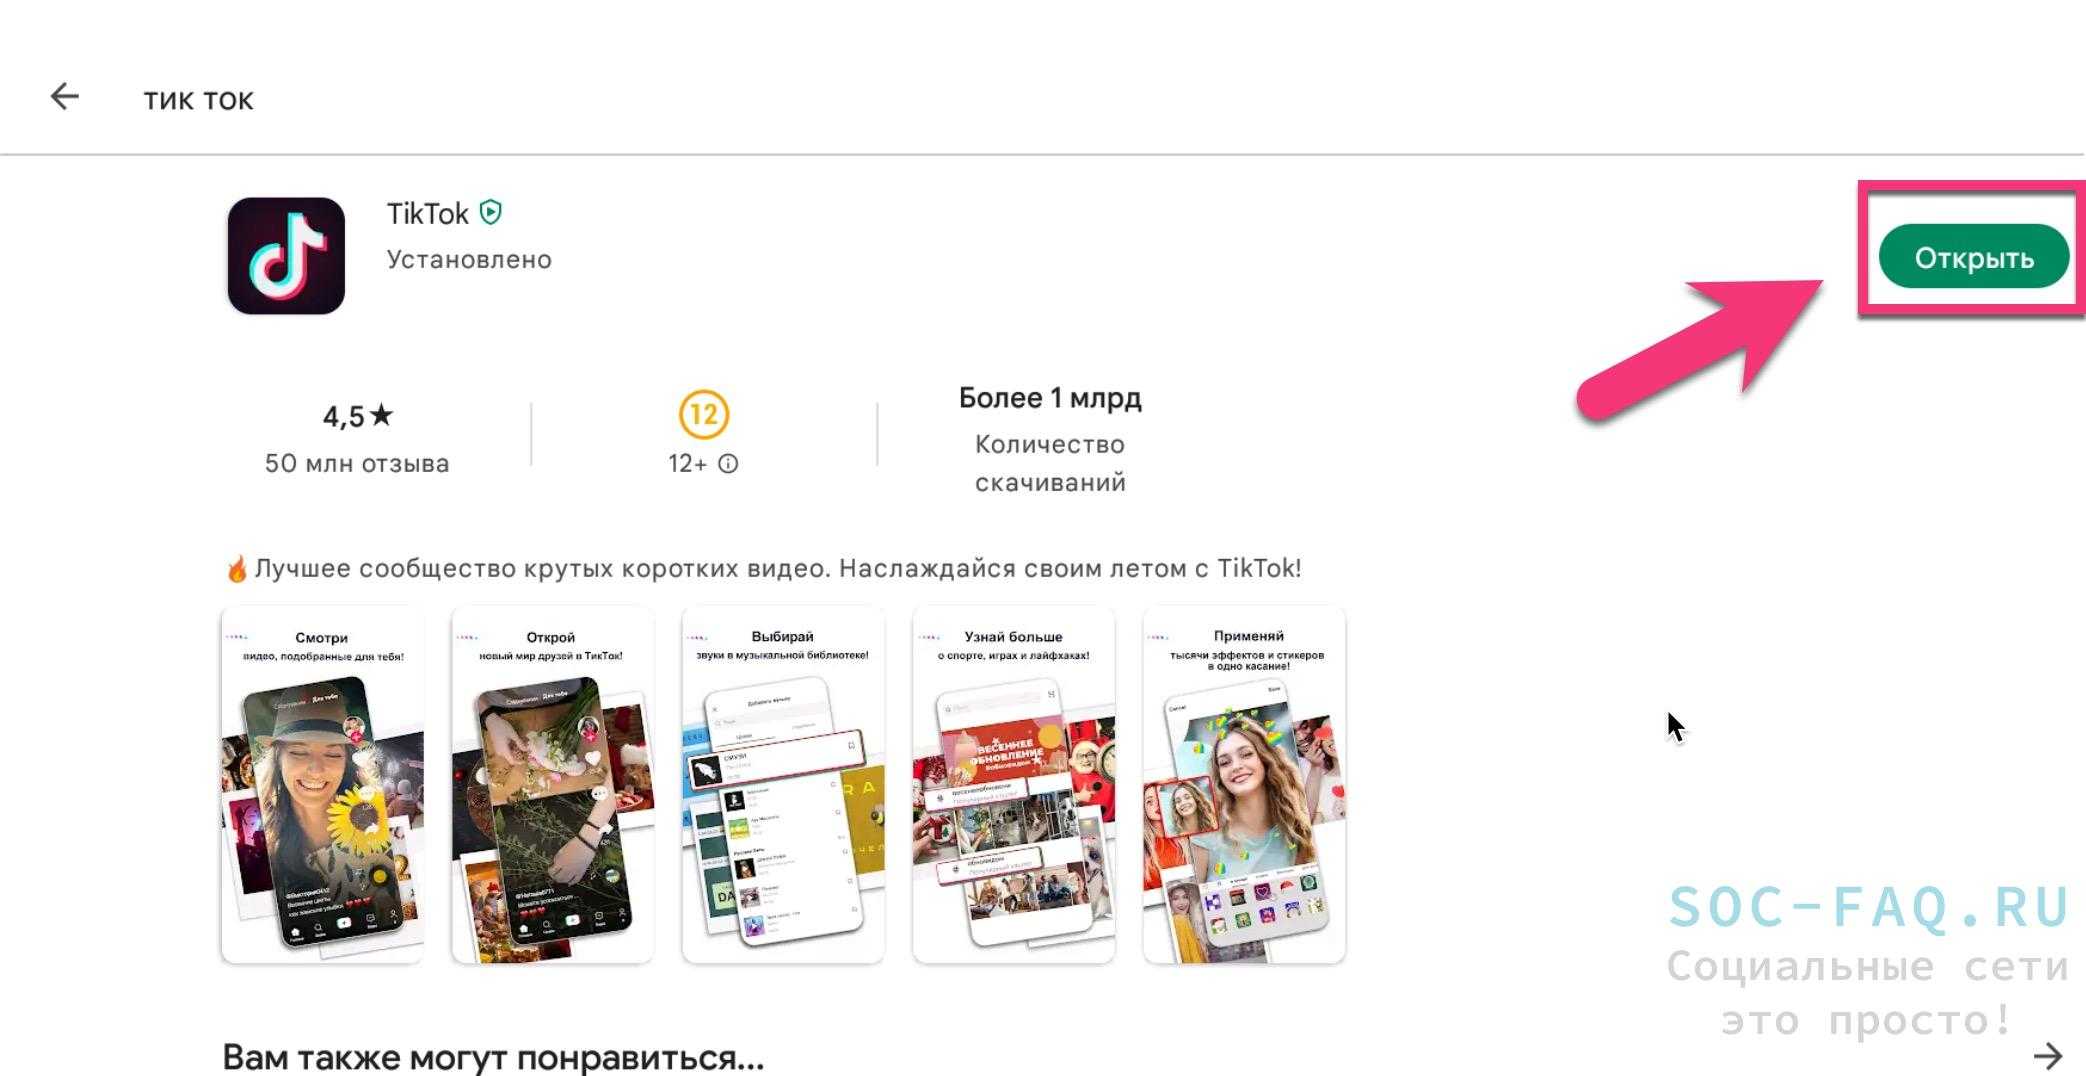Expand similar apps with the right arrow
The width and height of the screenshot is (2086, 1076).
[x=2047, y=1056]
